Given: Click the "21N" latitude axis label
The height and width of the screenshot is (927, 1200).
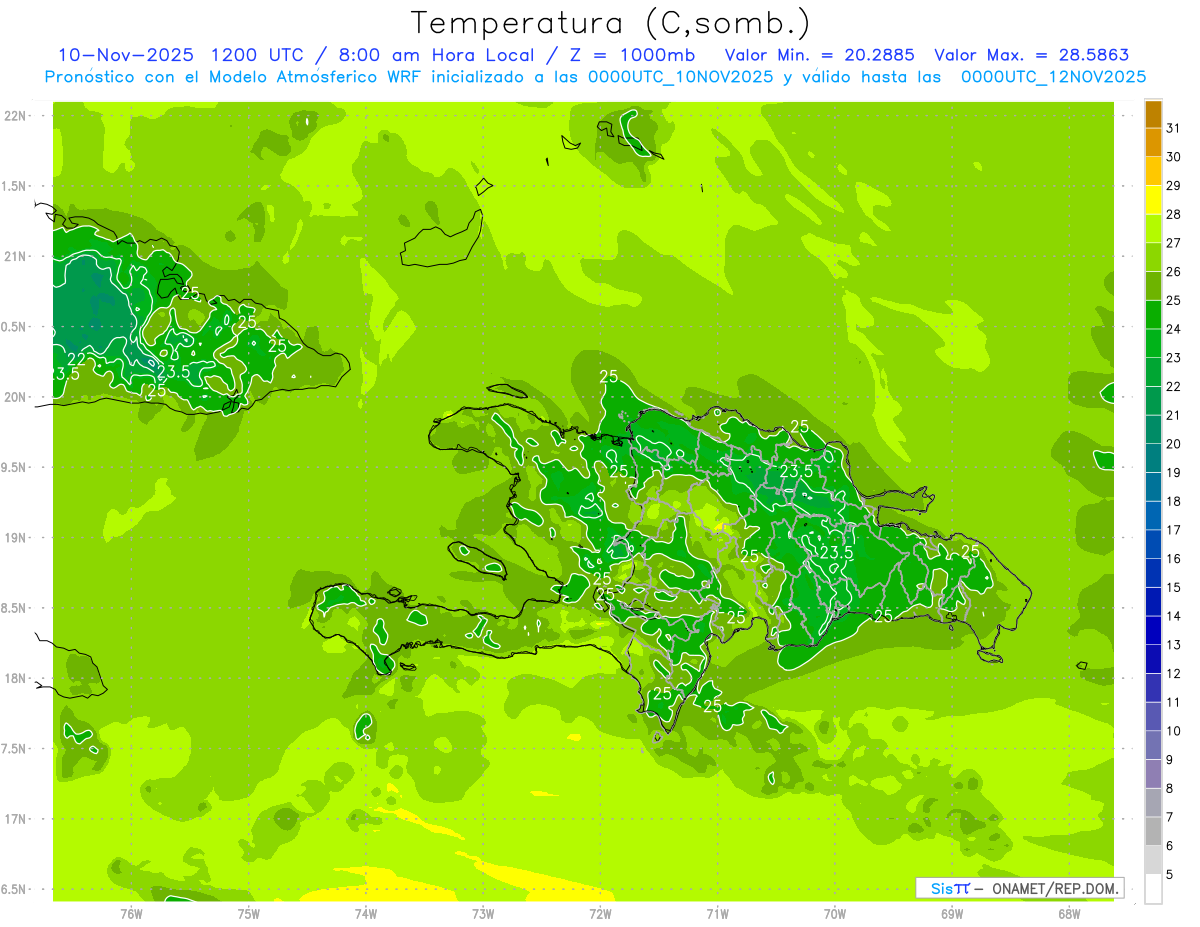Looking at the screenshot, I should (15, 257).
